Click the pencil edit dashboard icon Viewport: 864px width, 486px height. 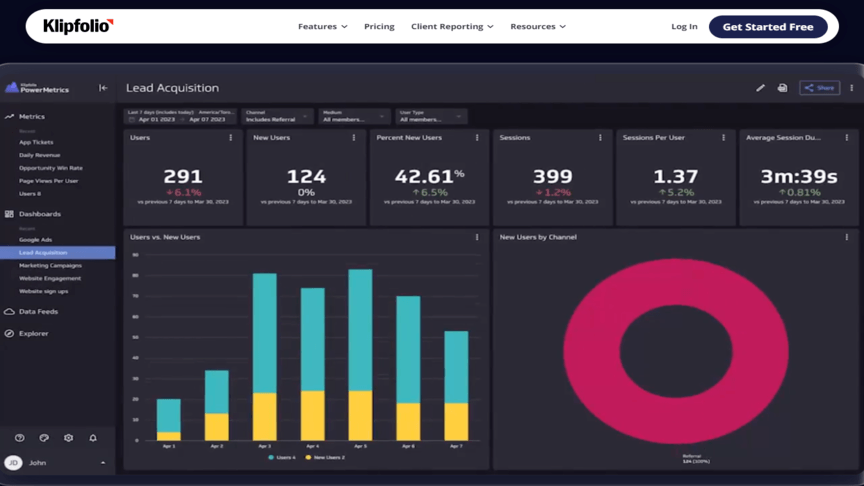(x=760, y=88)
